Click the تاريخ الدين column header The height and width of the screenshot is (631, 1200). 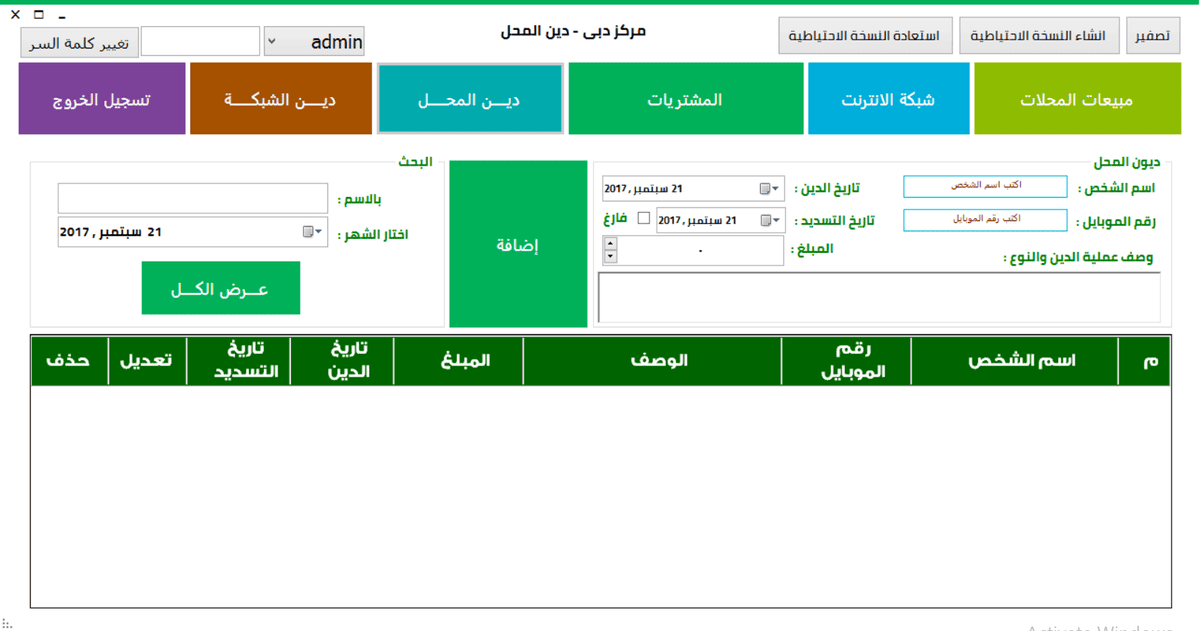342,361
